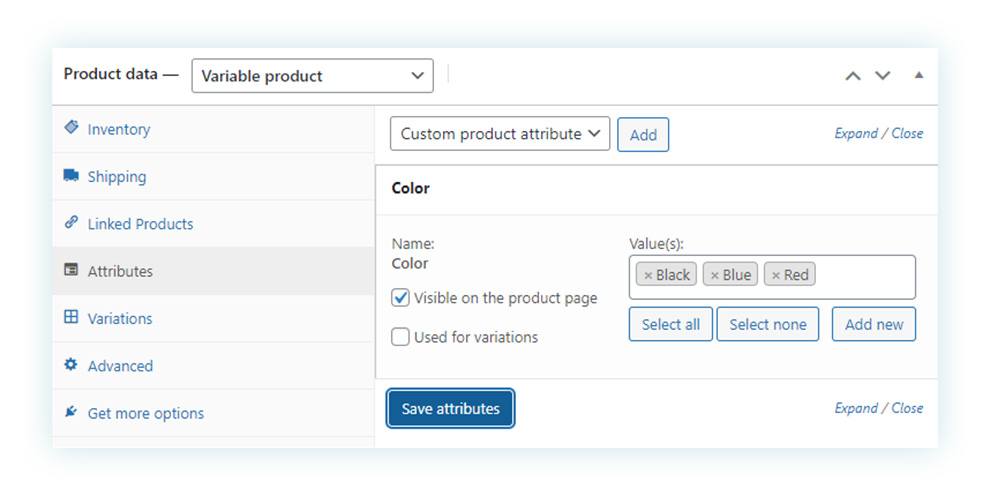
Task: Switch to Linked Products tab
Action: pyautogui.click(x=213, y=224)
